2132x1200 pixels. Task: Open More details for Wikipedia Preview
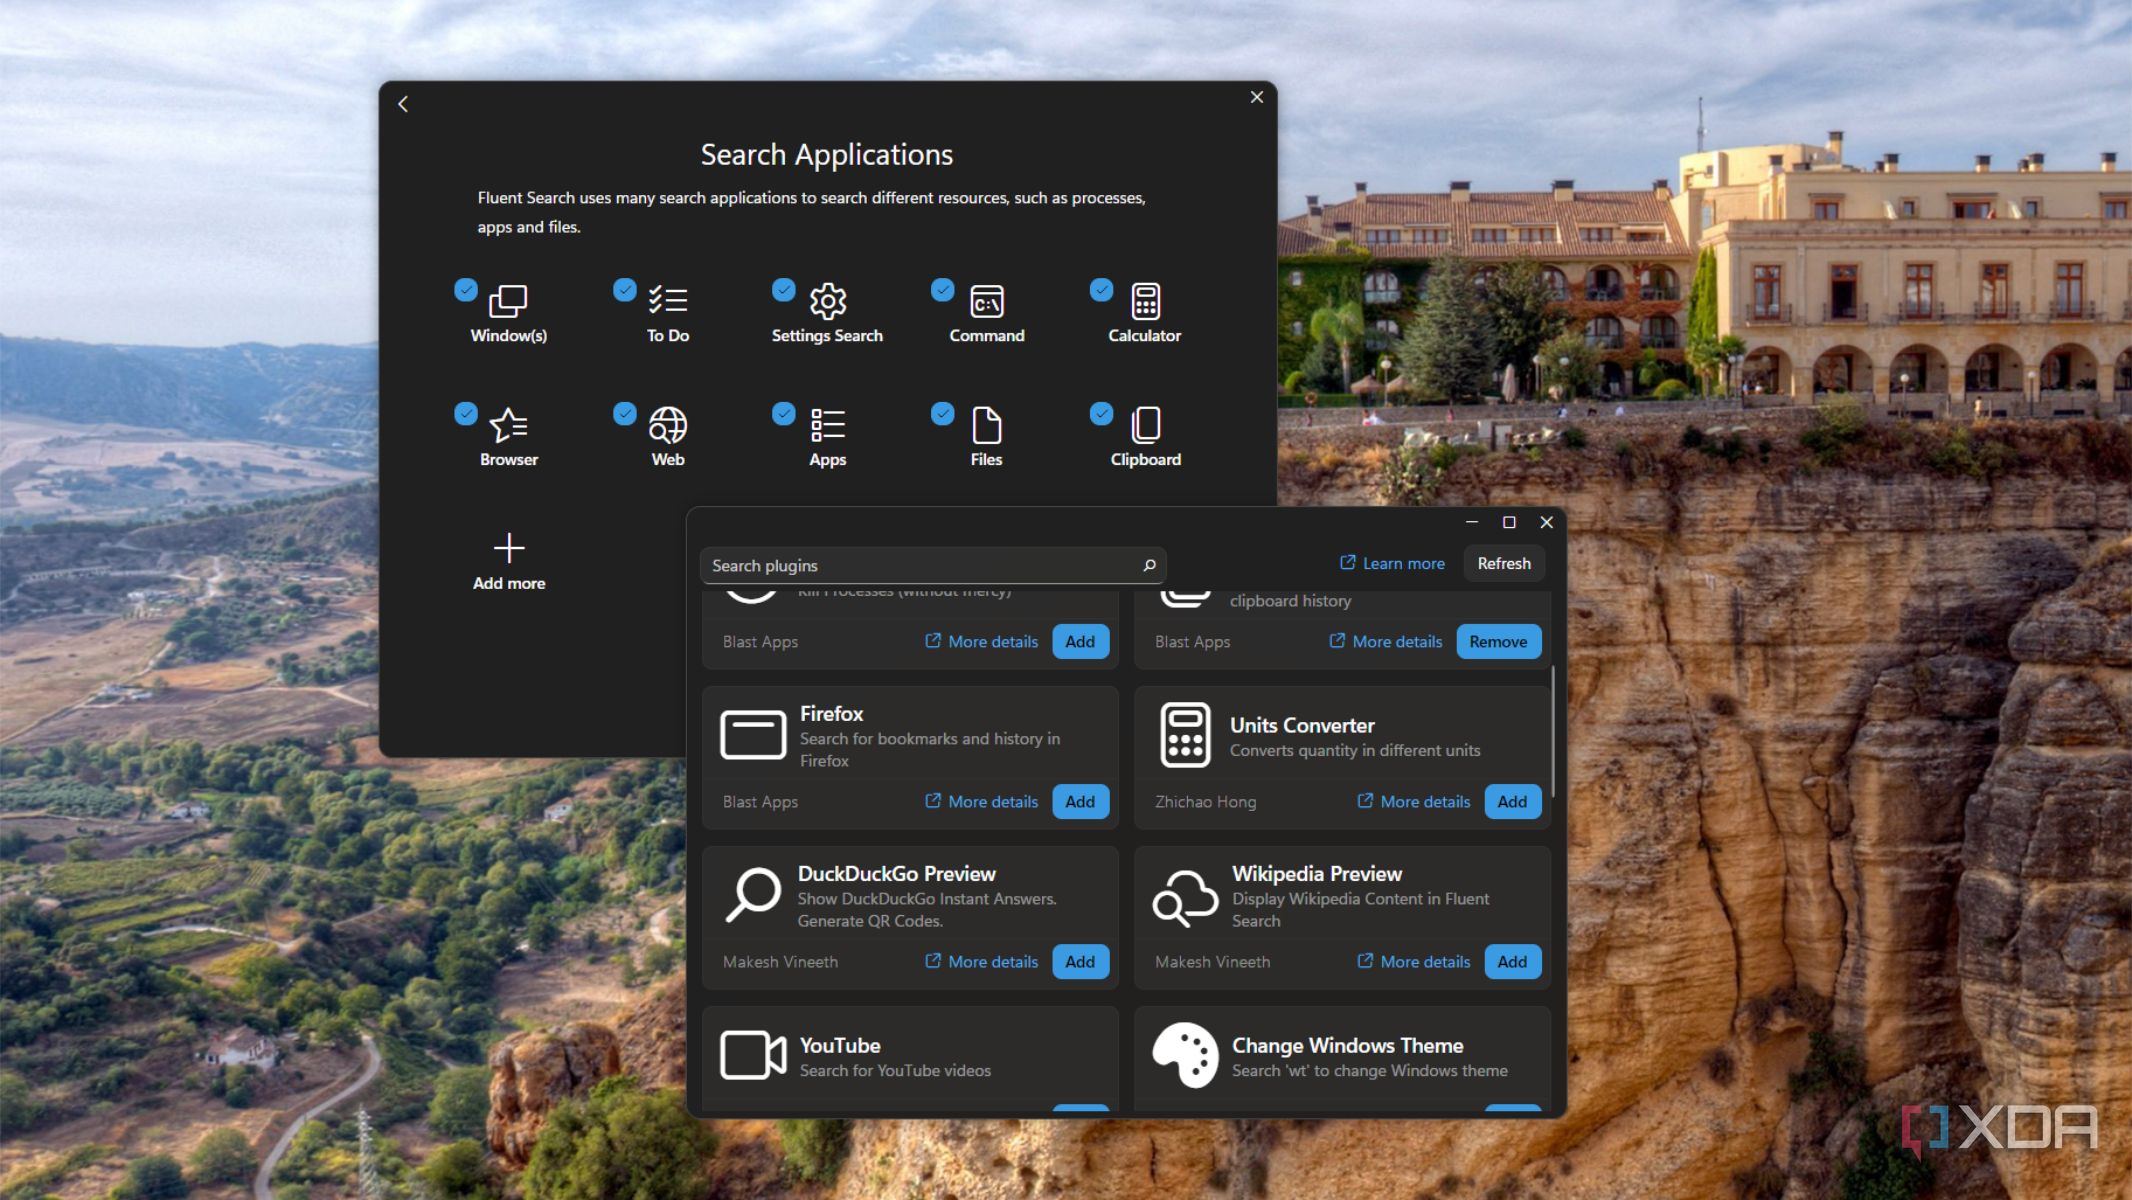pos(1414,962)
